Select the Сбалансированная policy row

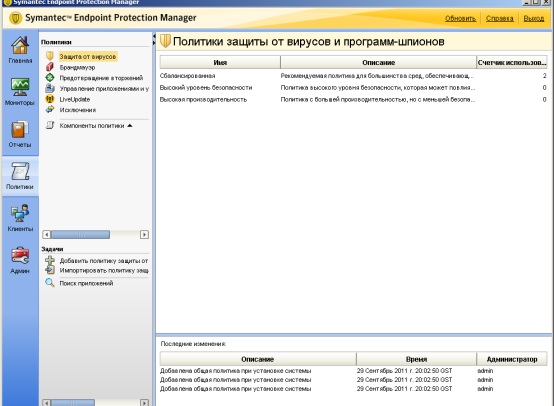[x=353, y=76]
